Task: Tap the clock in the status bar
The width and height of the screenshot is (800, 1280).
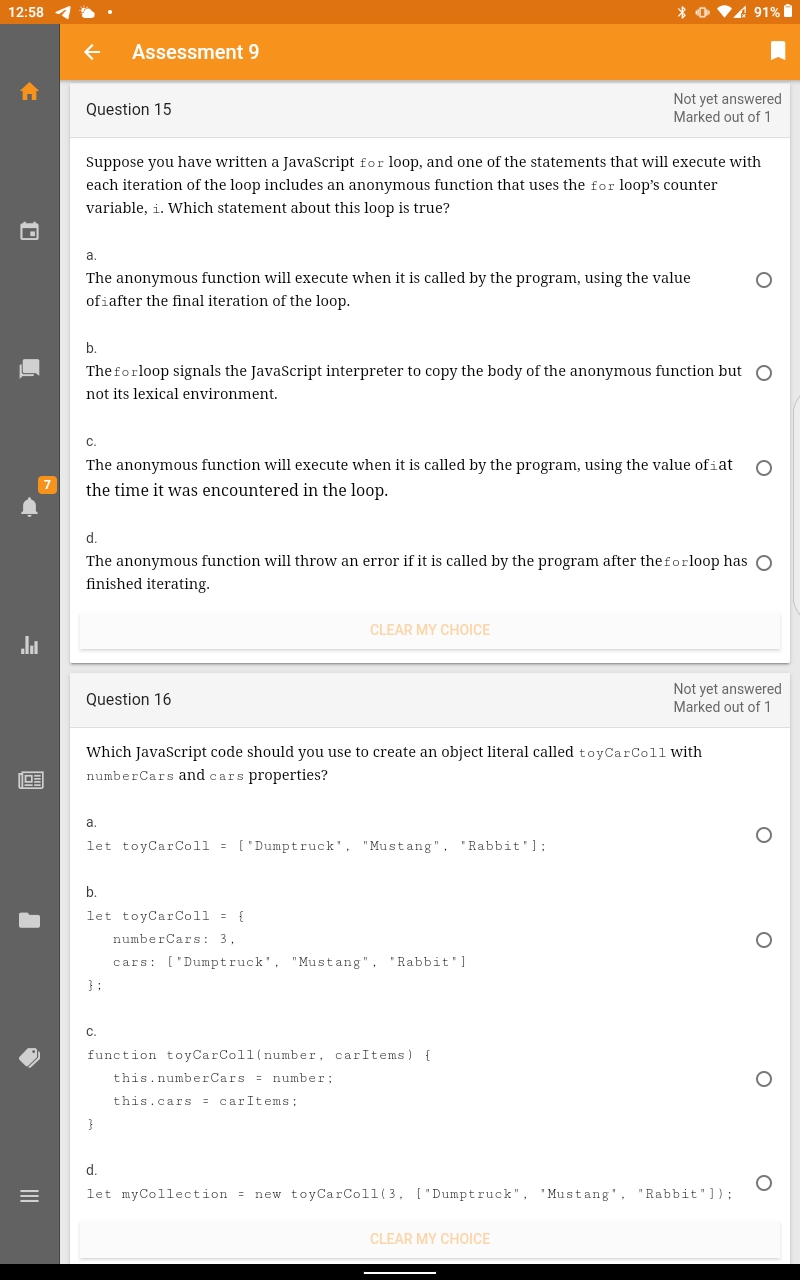Action: point(27,13)
